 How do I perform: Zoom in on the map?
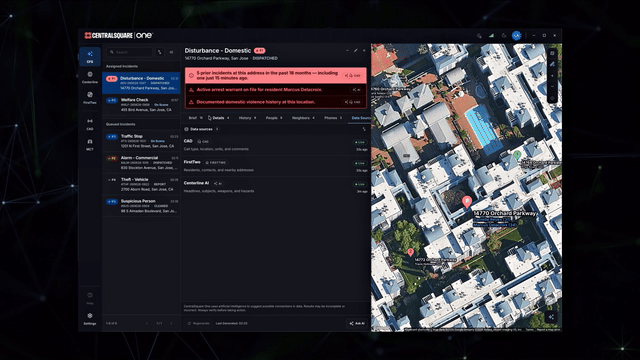(552, 76)
